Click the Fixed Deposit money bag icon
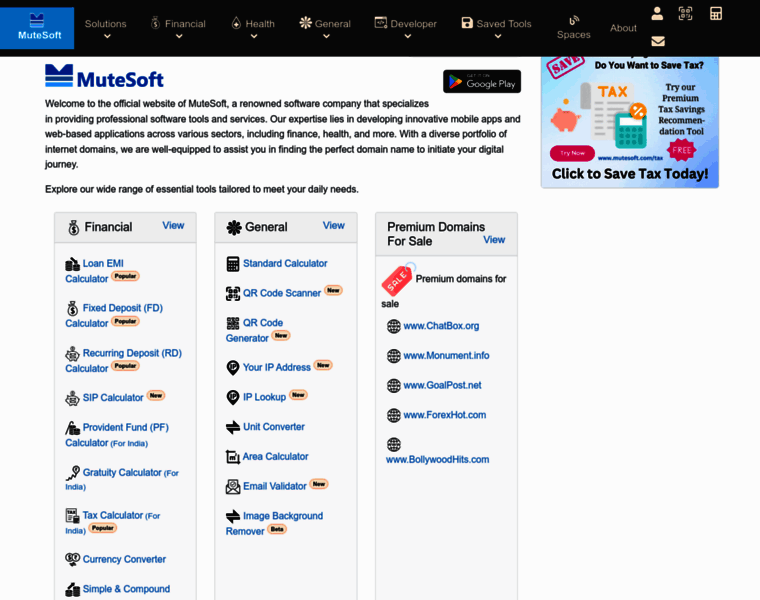 (x=72, y=308)
